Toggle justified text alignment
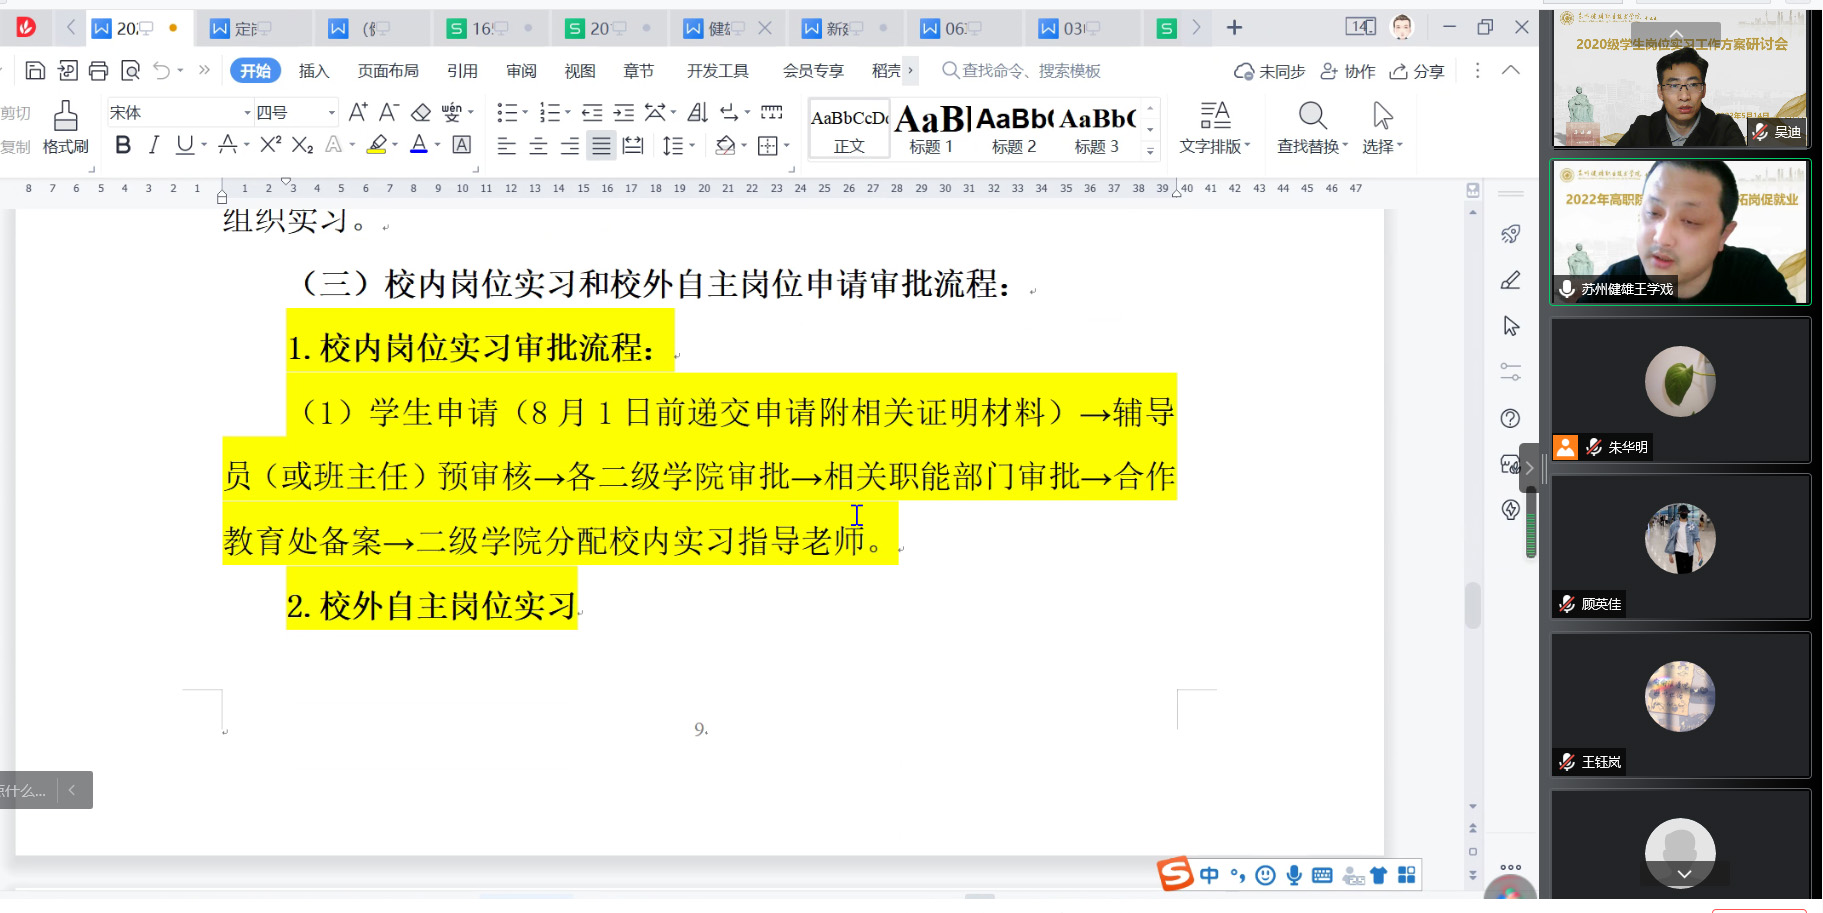This screenshot has height=913, width=1823. coord(601,147)
